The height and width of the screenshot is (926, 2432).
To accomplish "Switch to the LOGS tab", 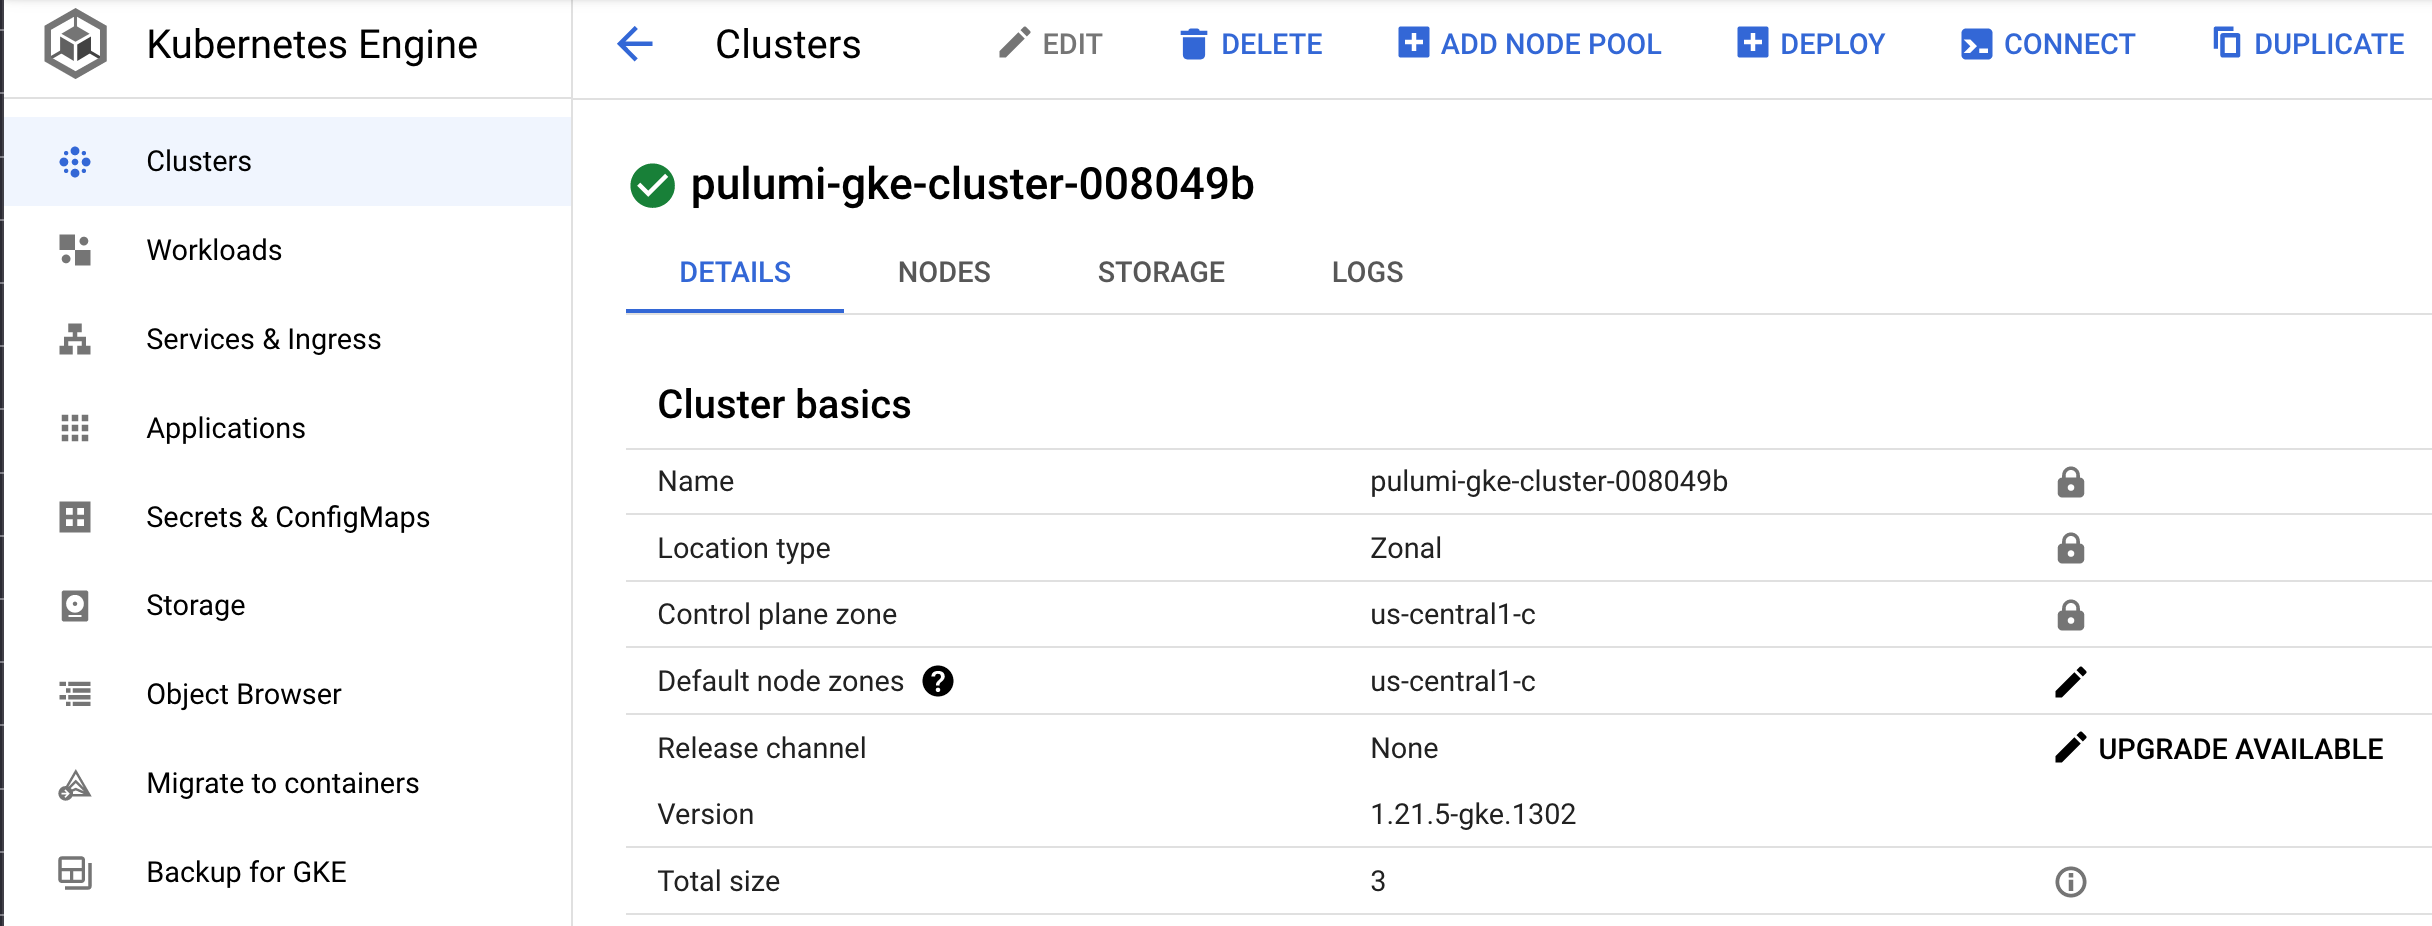I will click(x=1367, y=273).
